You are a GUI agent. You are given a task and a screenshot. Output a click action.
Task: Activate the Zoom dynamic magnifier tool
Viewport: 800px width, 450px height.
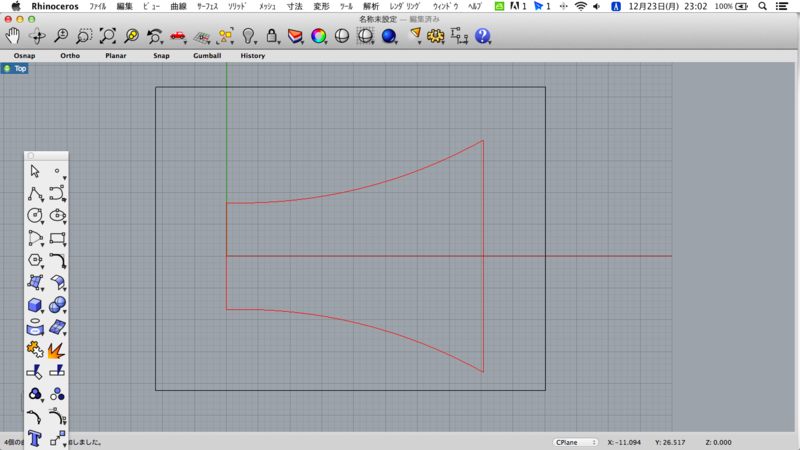coord(61,36)
